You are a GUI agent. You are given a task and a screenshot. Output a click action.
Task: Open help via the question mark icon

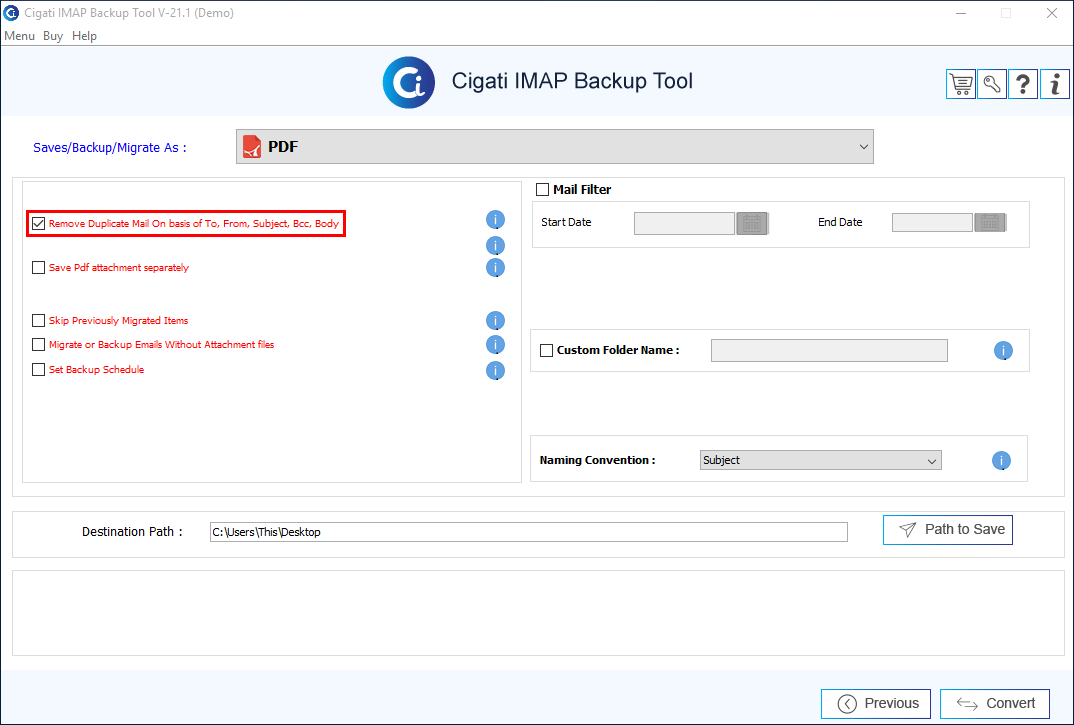click(x=1023, y=84)
